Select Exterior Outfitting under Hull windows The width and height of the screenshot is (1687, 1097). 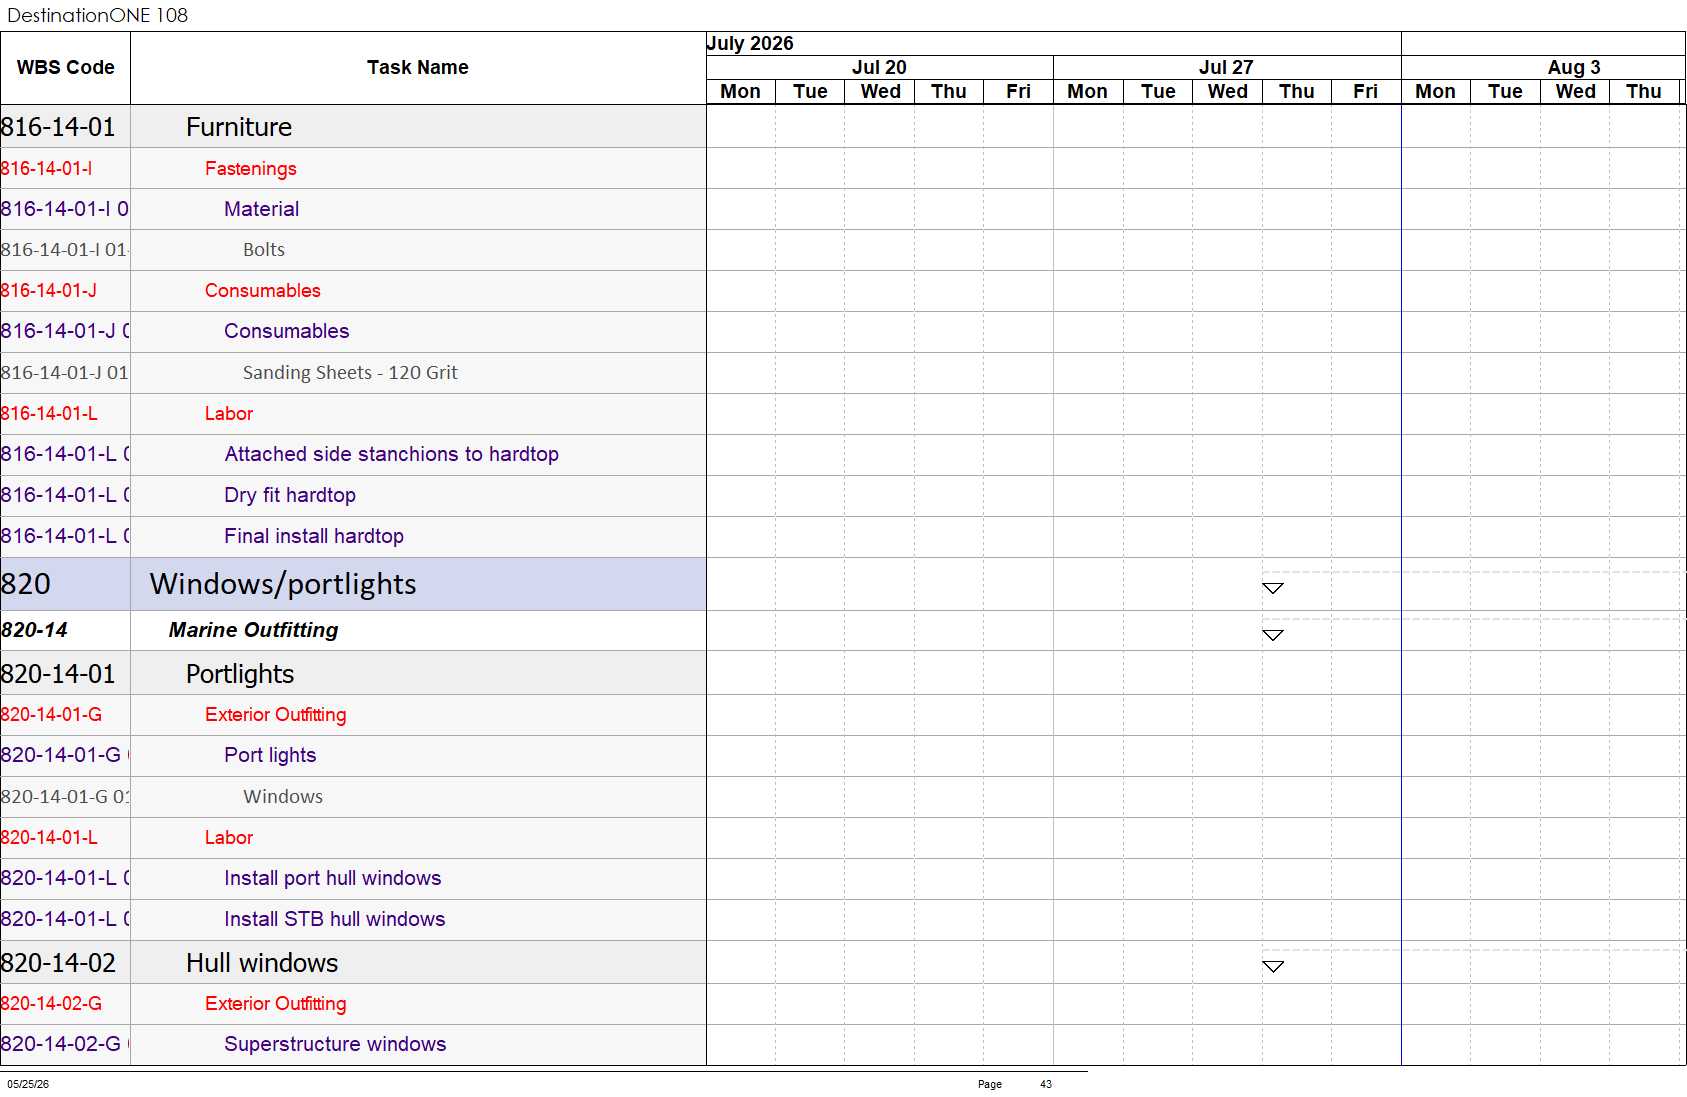[276, 1003]
